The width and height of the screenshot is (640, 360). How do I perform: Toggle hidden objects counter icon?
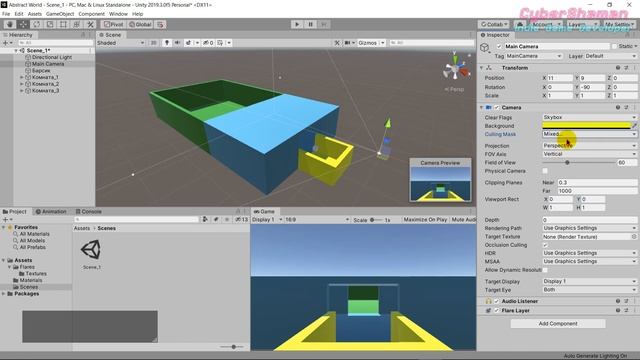(x=208, y=43)
